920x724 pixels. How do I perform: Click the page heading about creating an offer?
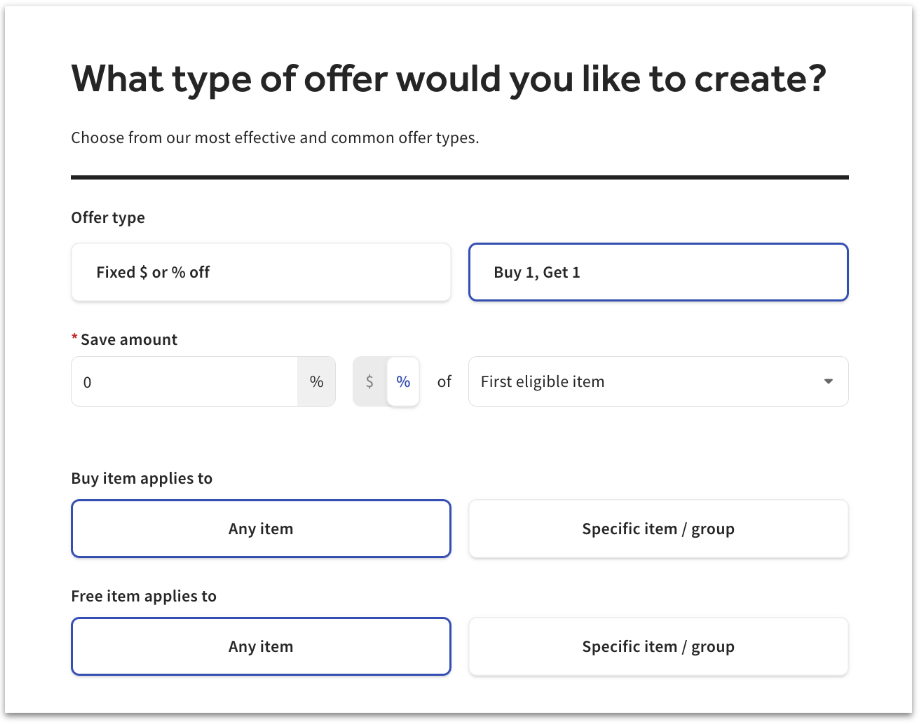[x=448, y=78]
